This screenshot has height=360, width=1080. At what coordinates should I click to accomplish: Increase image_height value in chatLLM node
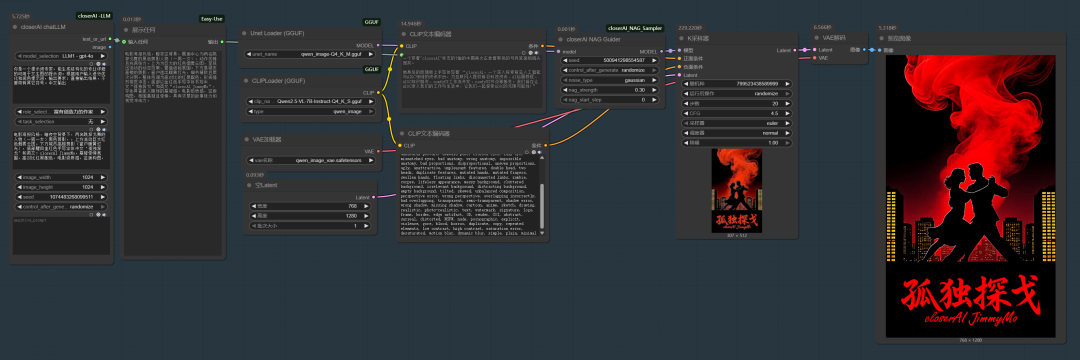[104, 187]
